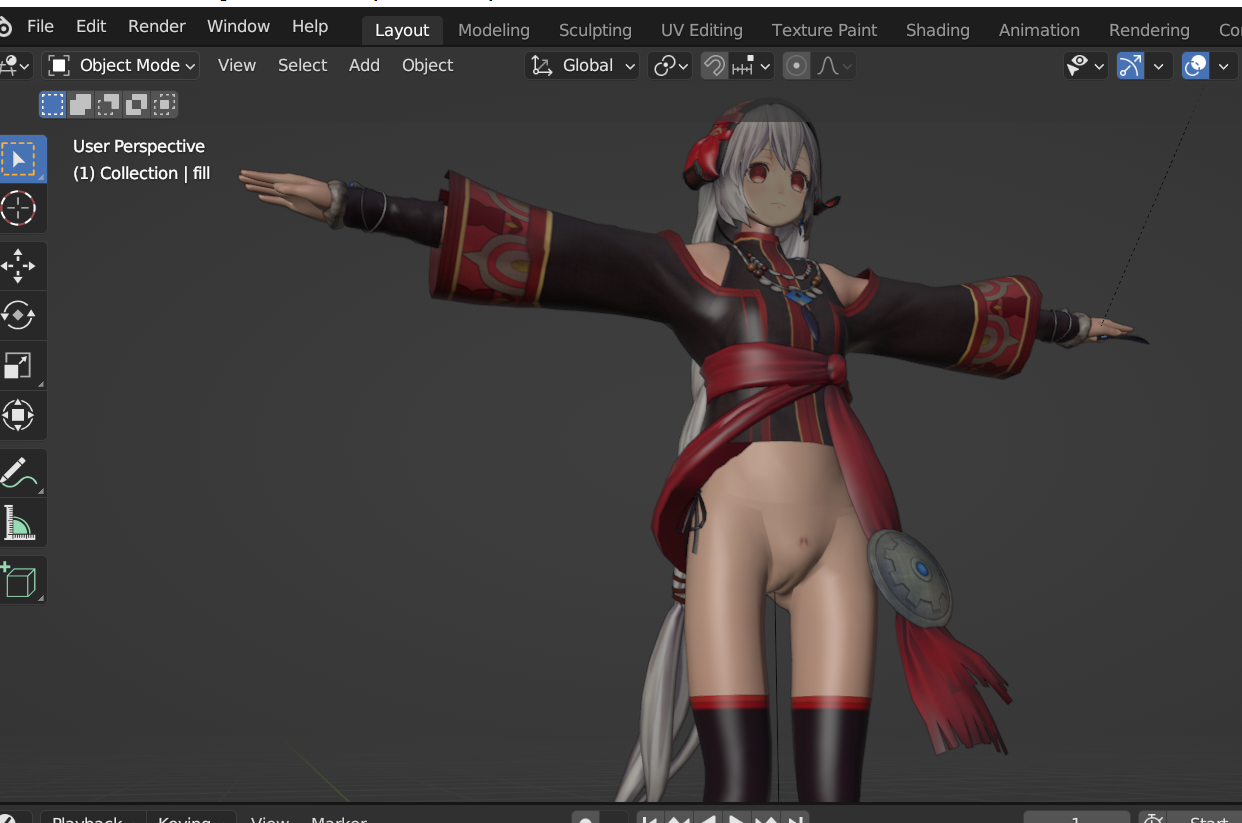1242x823 pixels.
Task: Switch to the Rendering workspace tab
Action: pyautogui.click(x=1149, y=30)
